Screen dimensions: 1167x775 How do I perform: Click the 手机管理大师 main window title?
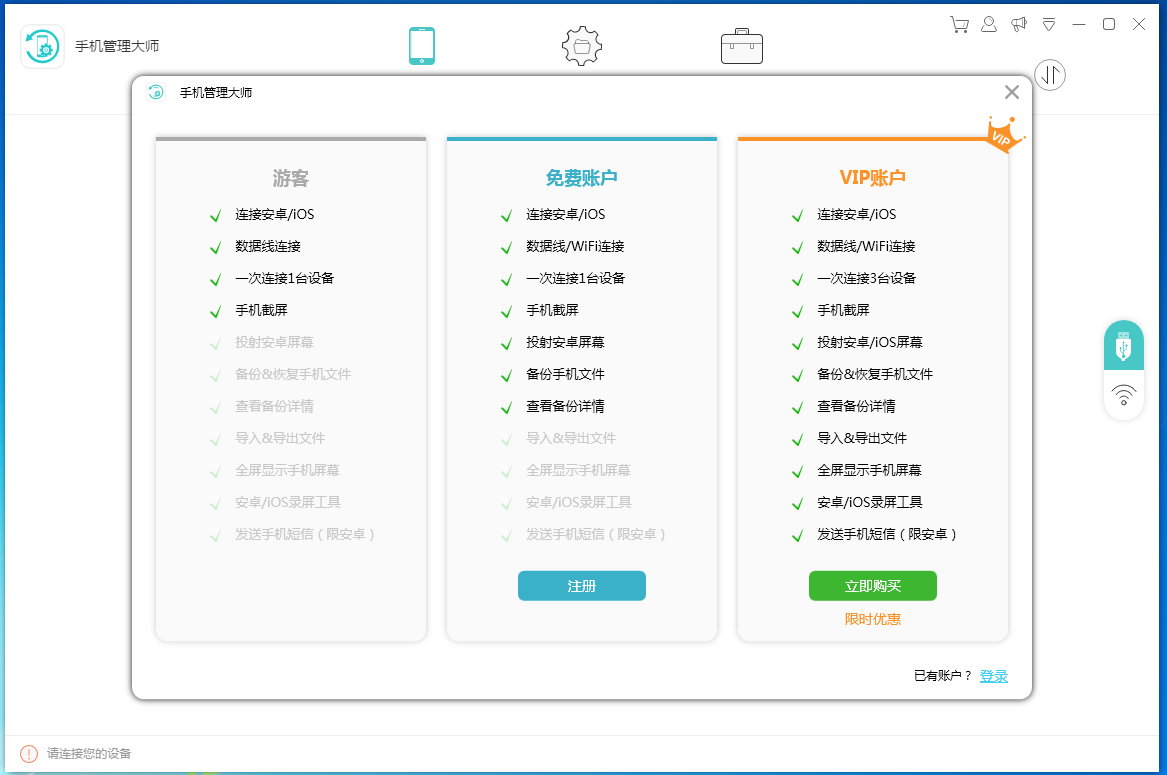(117, 46)
